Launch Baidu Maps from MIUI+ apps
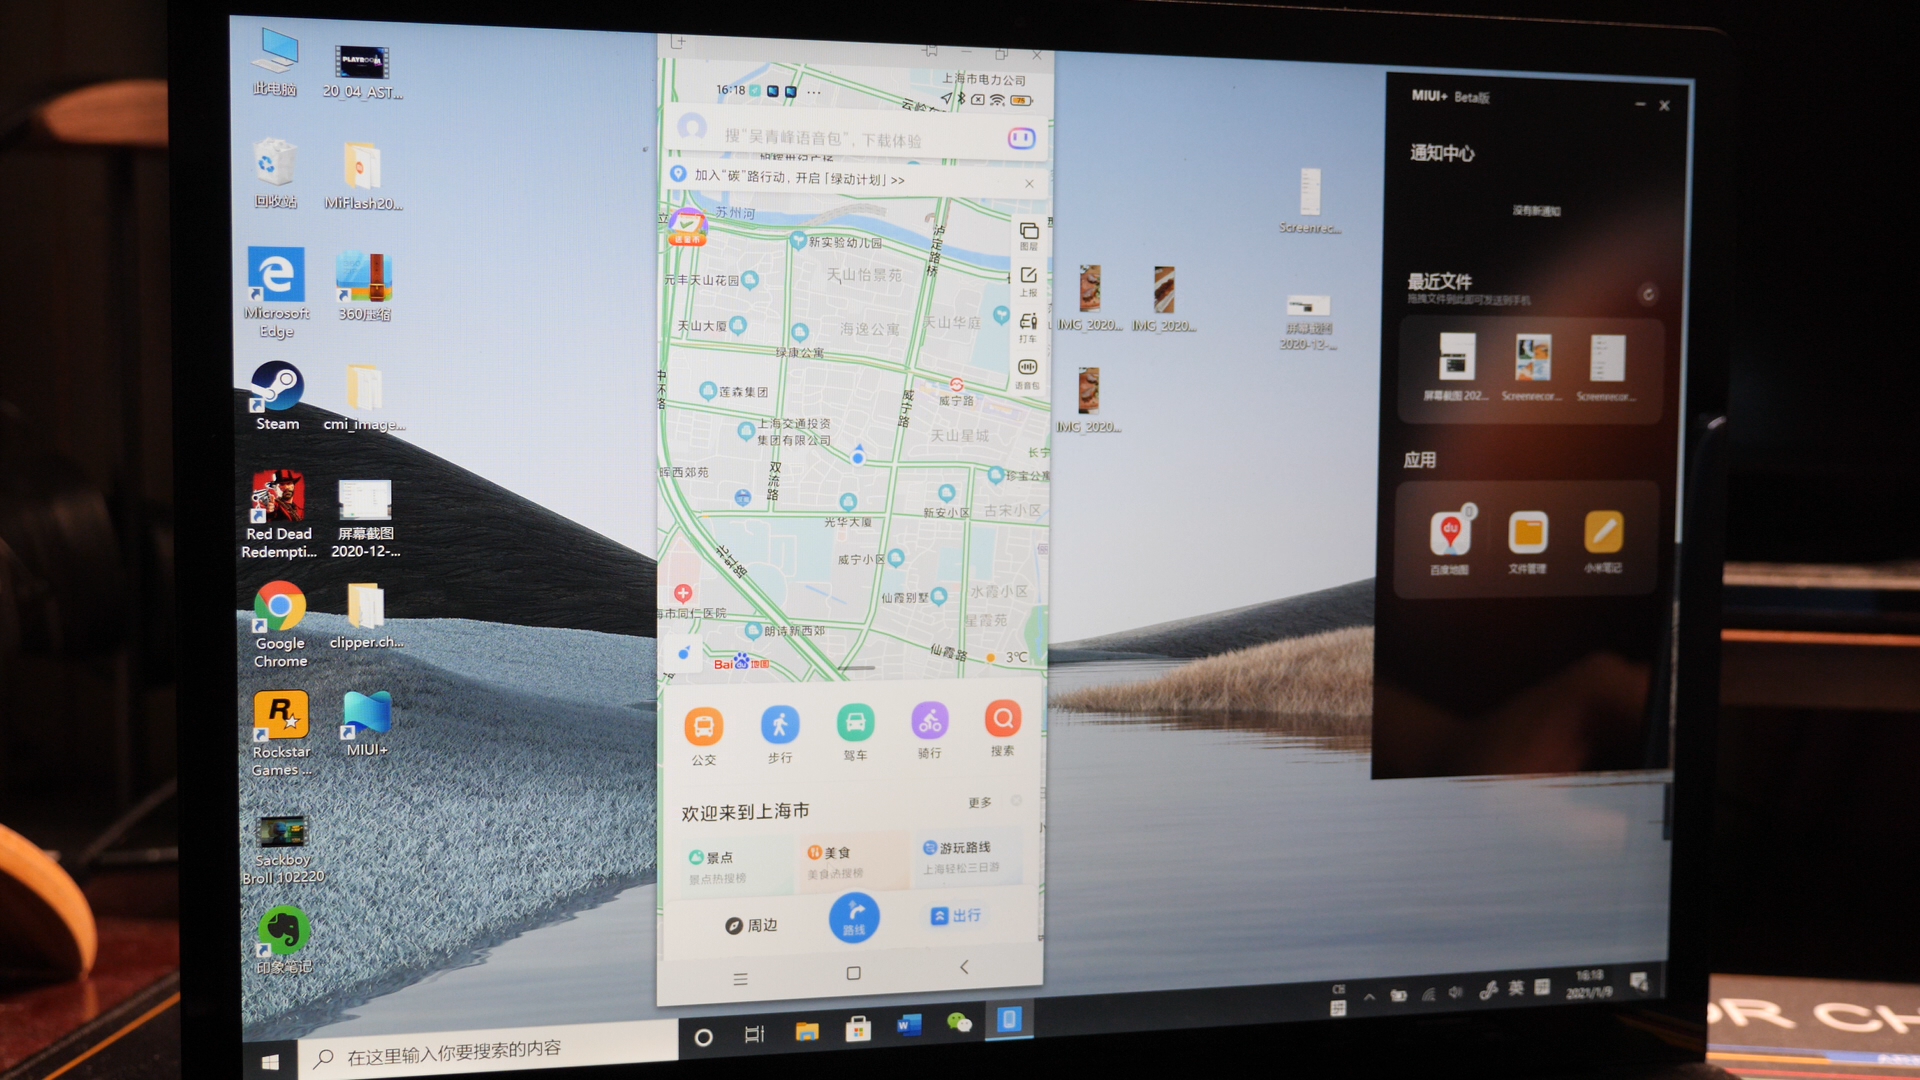Screen dimensions: 1920x1080 [1449, 533]
